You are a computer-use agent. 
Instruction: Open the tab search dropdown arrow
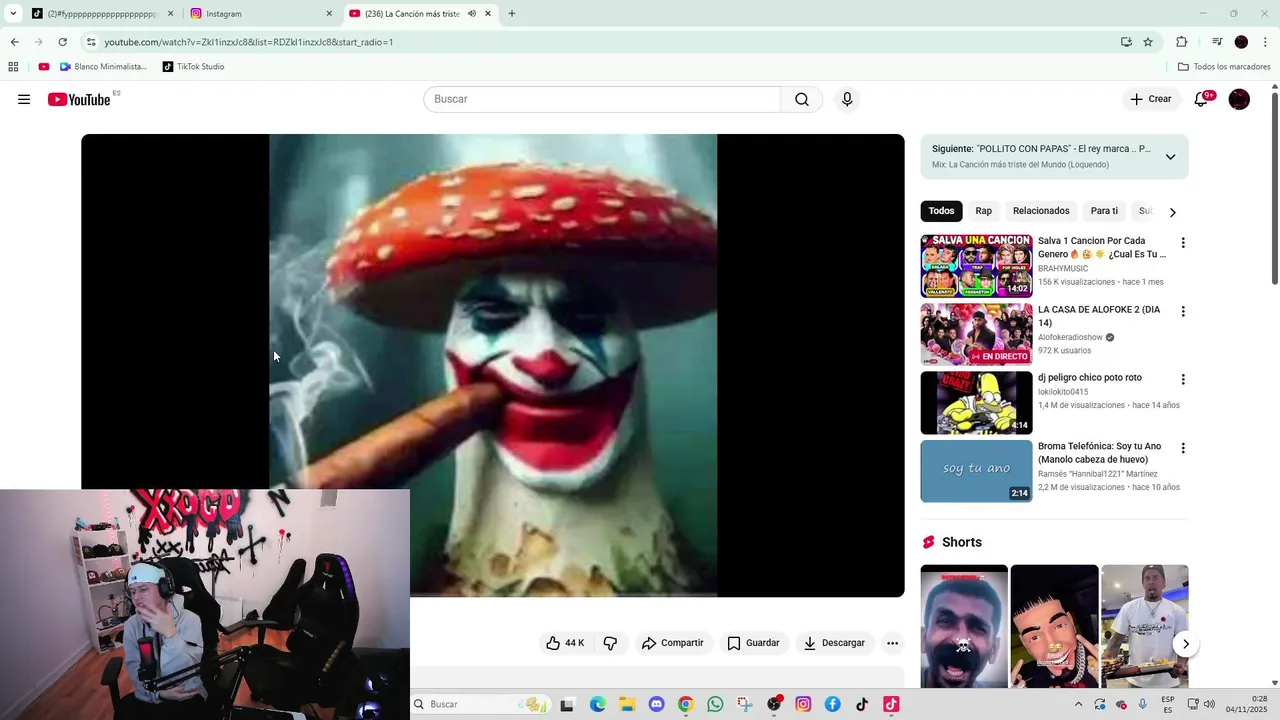[x=13, y=14]
